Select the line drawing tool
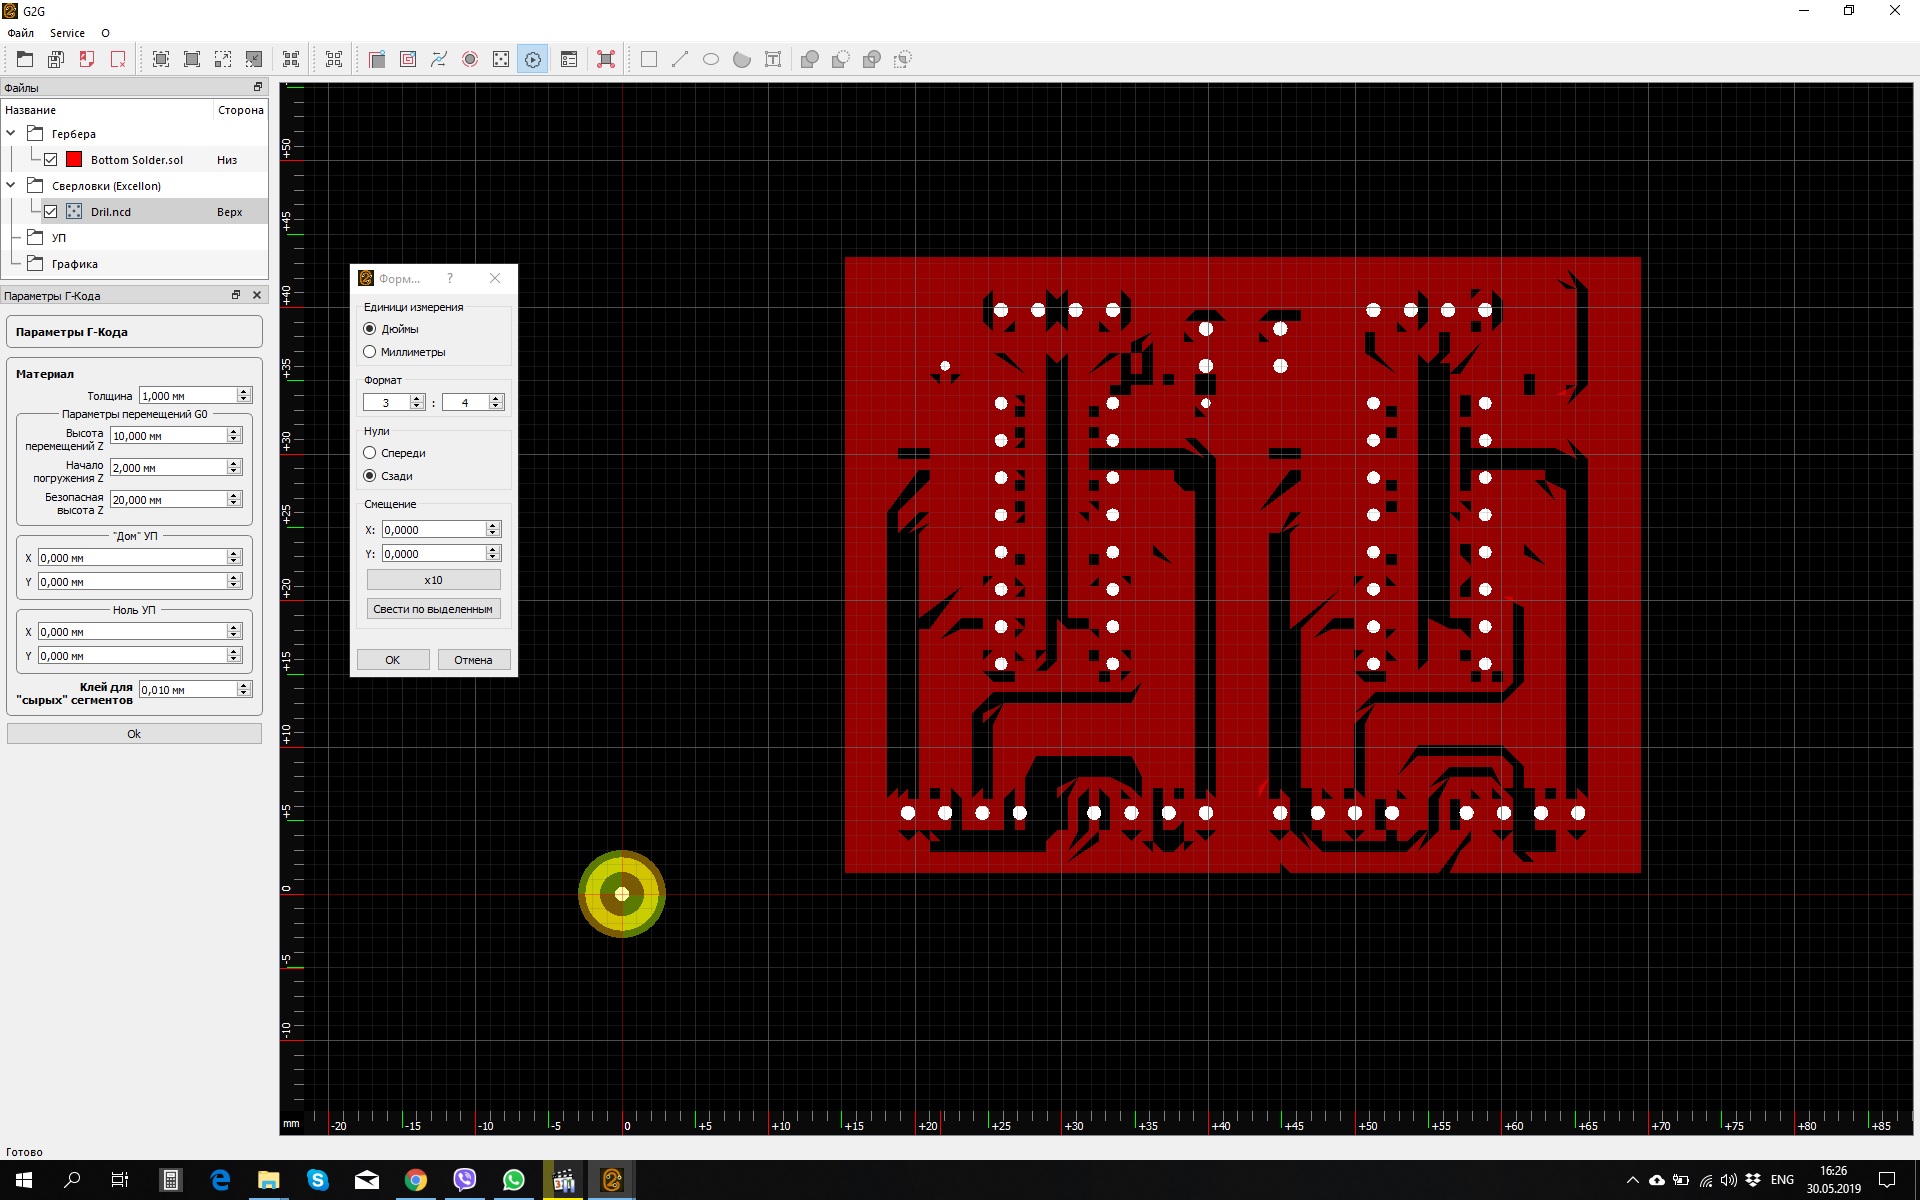Viewport: 1920px width, 1200px height. [680, 59]
